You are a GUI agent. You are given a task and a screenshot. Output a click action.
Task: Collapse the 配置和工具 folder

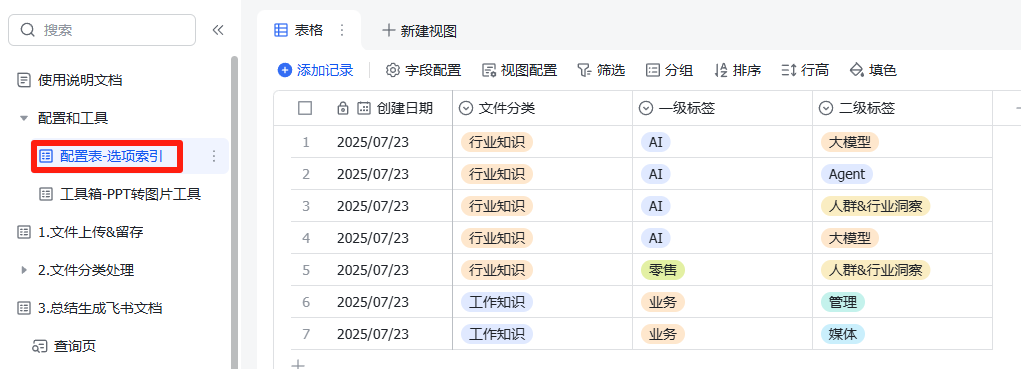pos(24,118)
